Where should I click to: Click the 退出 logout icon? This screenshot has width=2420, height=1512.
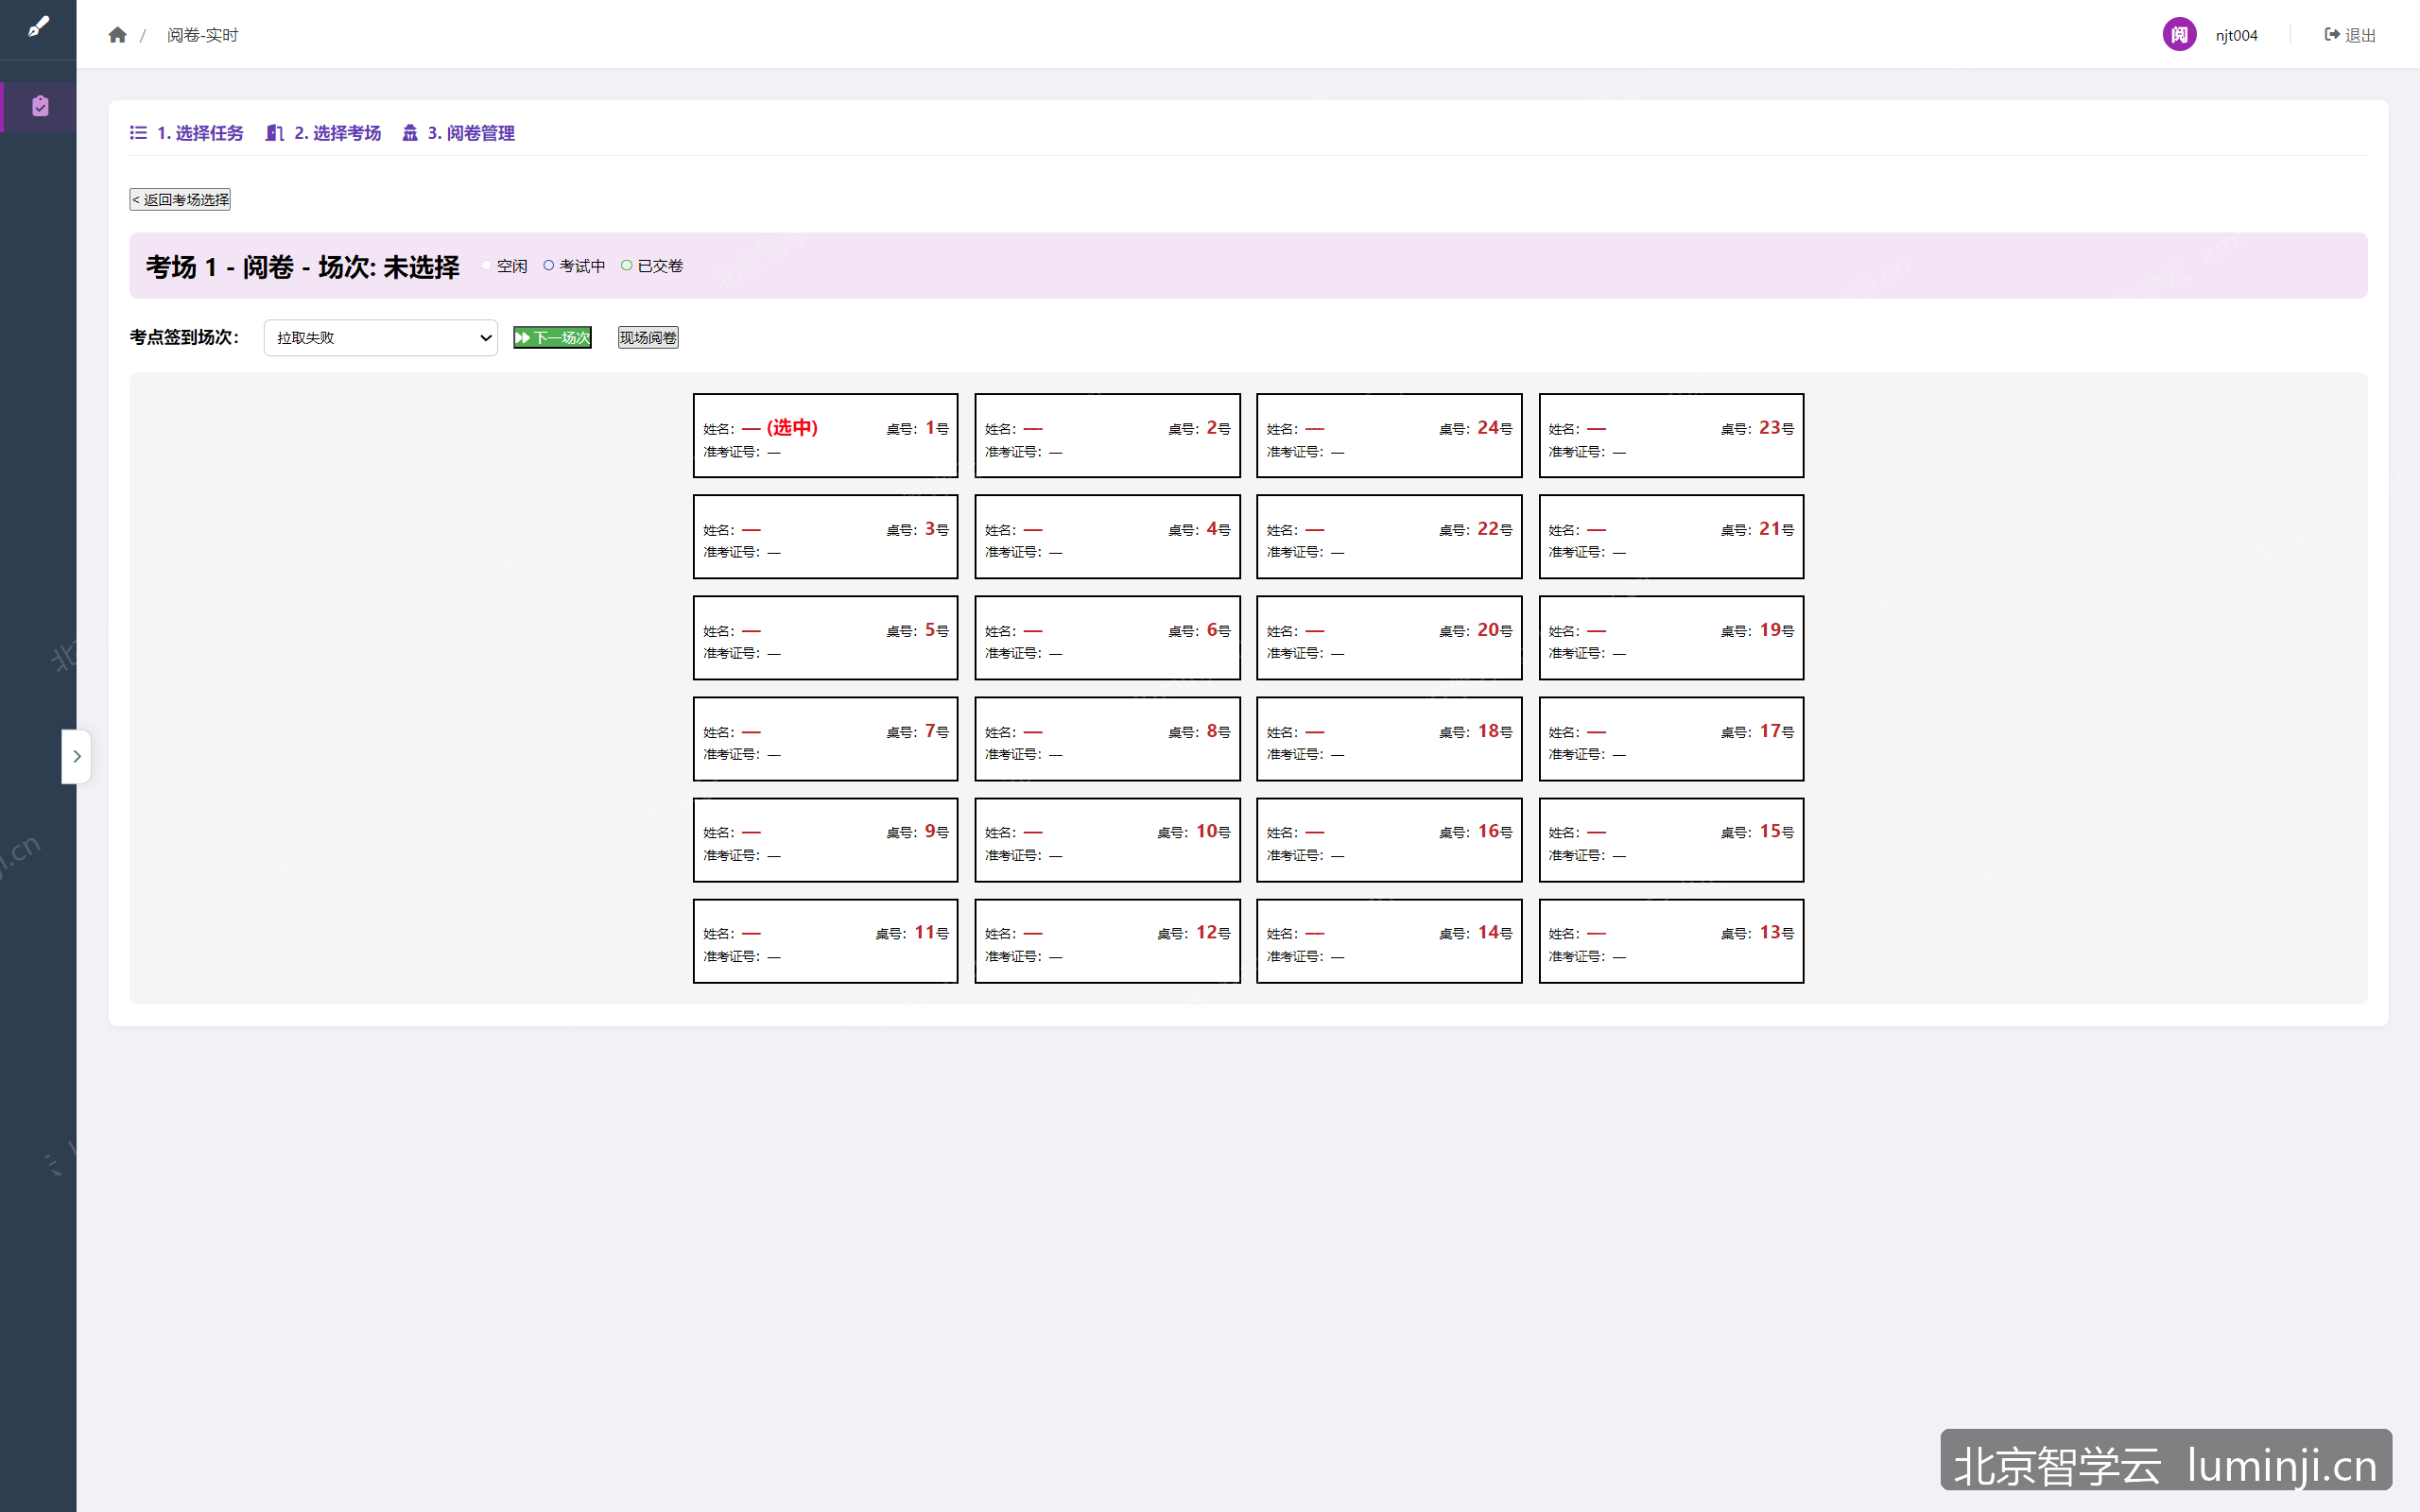click(x=2332, y=35)
